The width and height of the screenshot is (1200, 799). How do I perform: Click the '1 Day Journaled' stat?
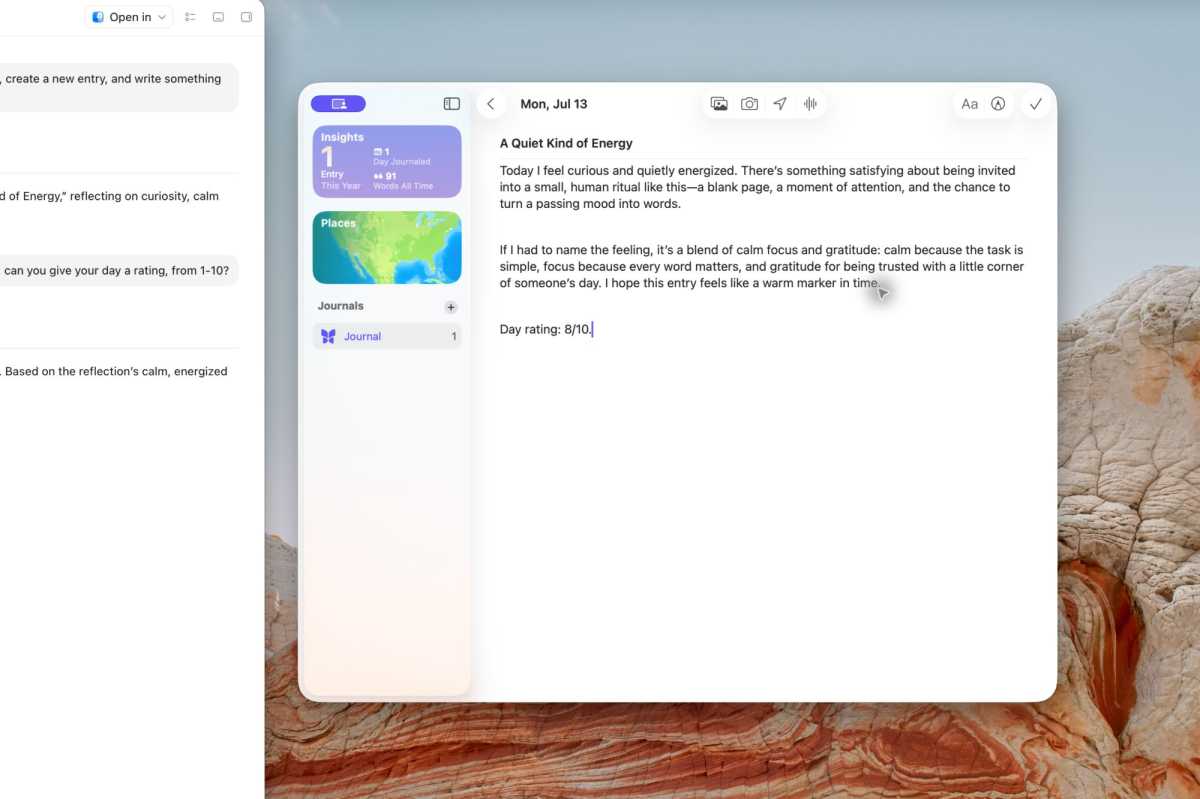[402, 156]
